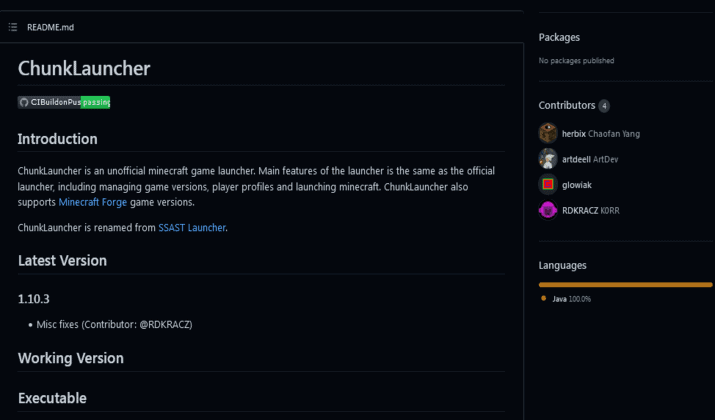Open the glowiak profile link

click(x=576, y=185)
